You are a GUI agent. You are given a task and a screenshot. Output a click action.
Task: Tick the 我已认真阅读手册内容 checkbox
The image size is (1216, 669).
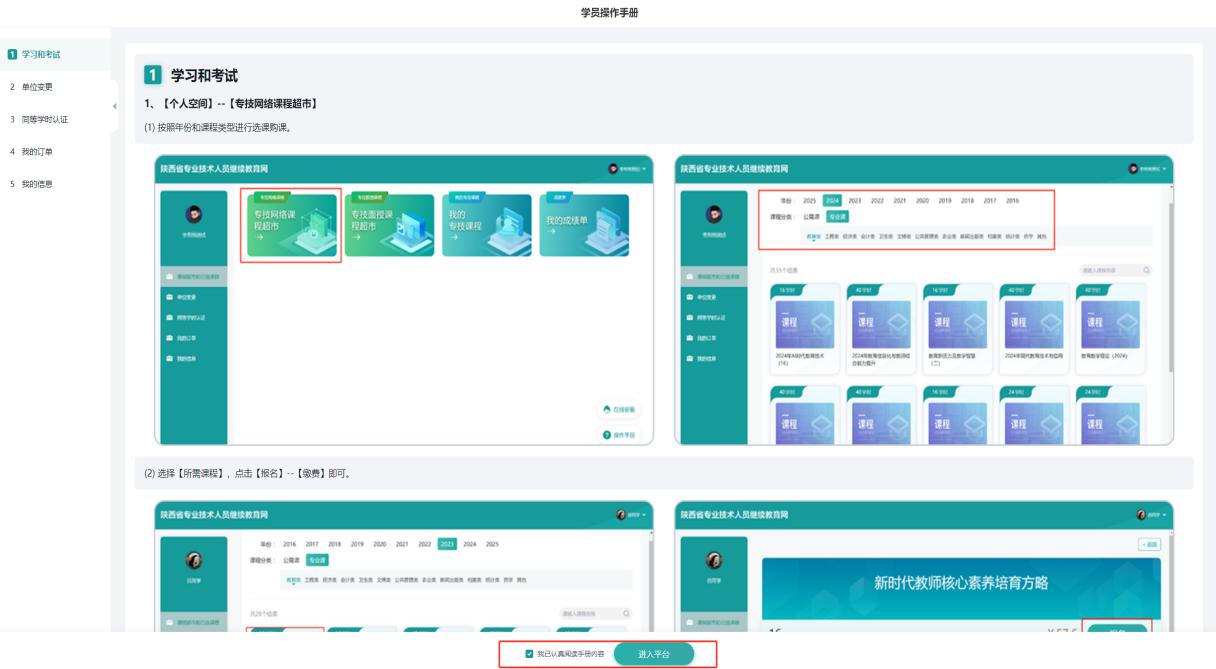pyautogui.click(x=529, y=654)
